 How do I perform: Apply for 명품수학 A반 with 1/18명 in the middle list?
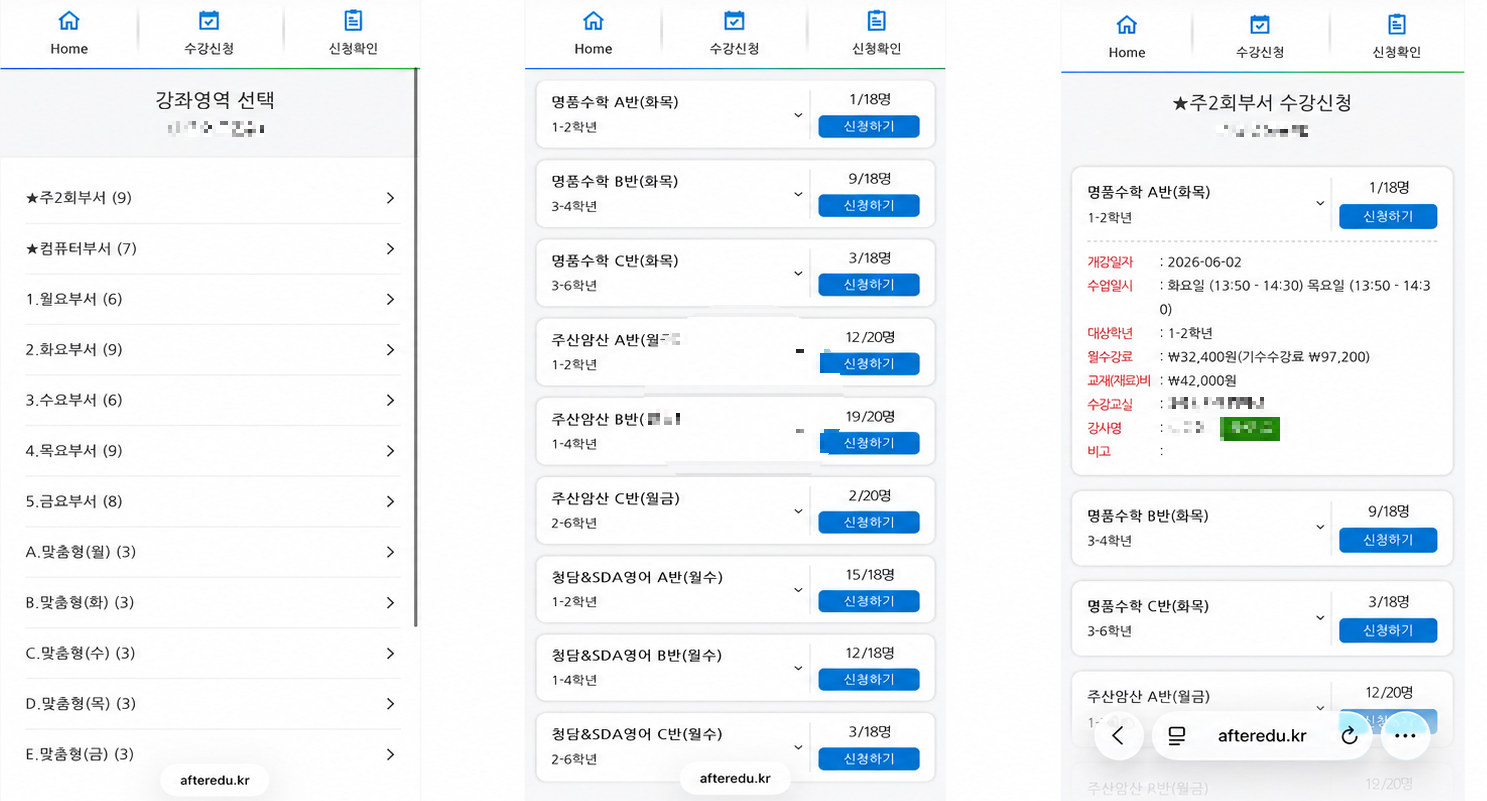[869, 127]
